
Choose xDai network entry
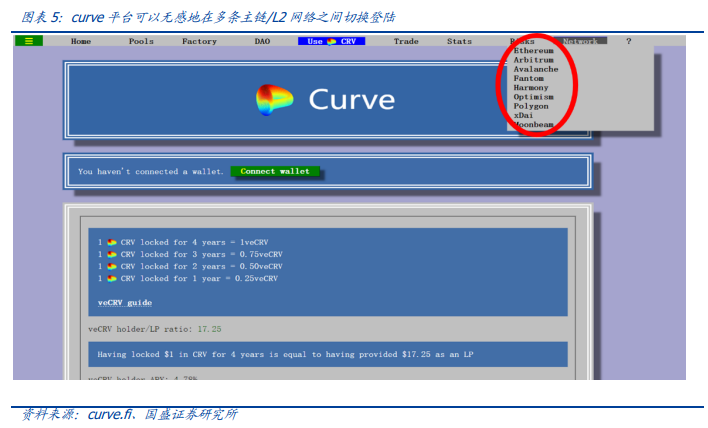tap(524, 115)
